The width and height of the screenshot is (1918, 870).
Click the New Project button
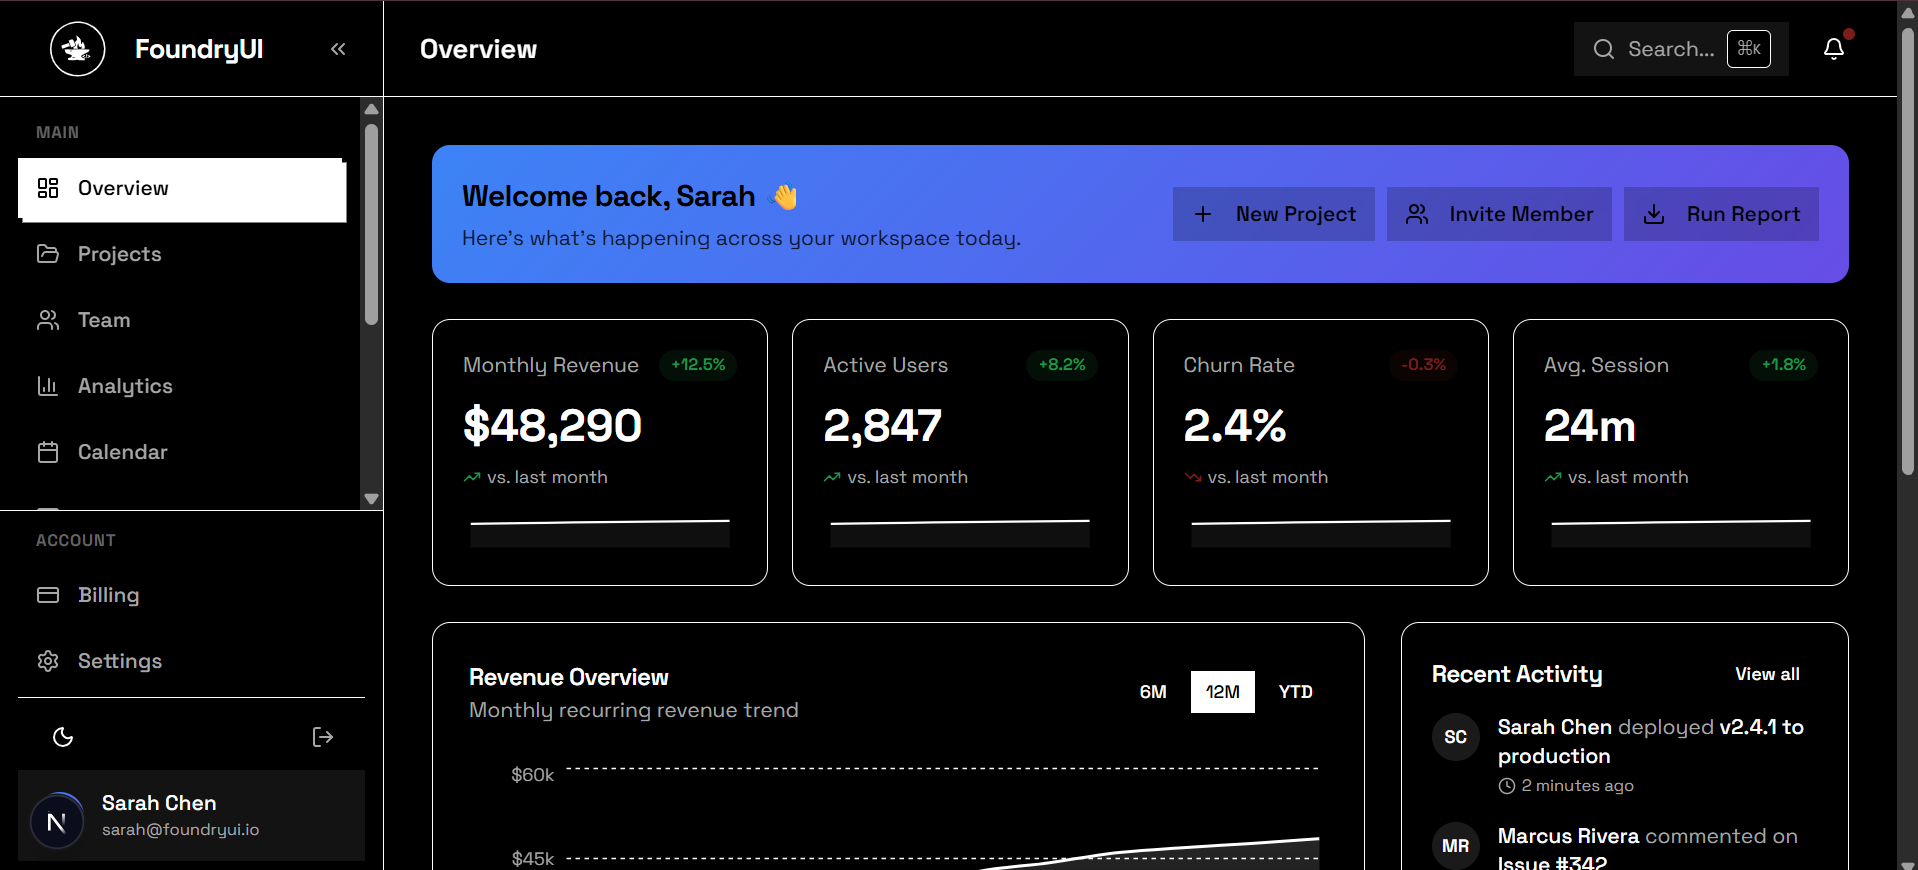pyautogui.click(x=1274, y=214)
